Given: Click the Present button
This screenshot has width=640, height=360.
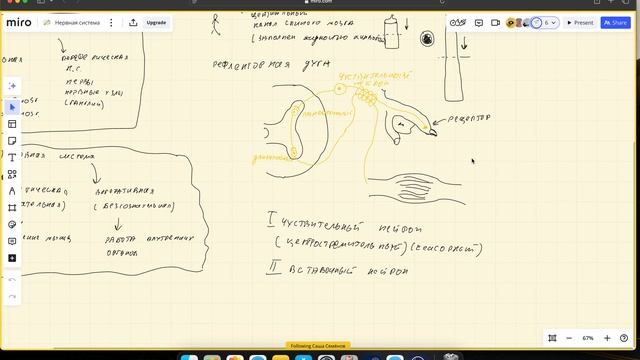Looking at the screenshot, I should coord(580,23).
